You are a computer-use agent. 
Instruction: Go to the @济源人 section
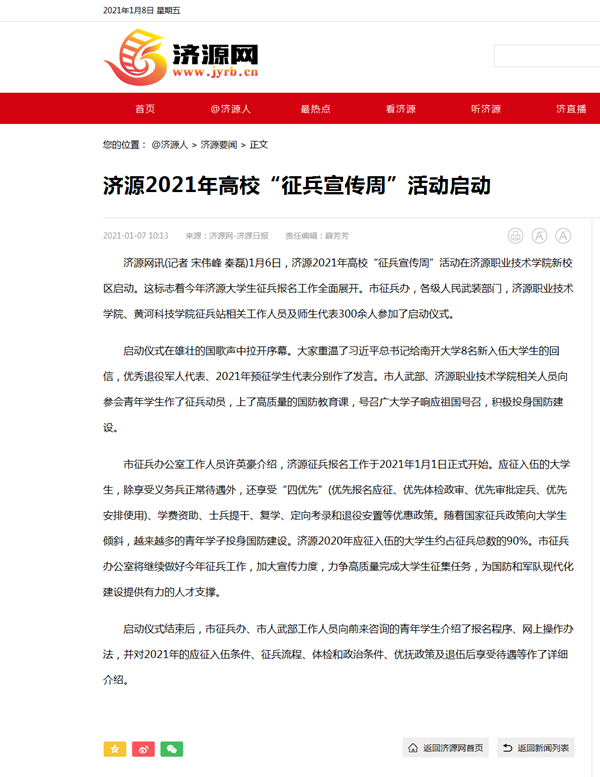coord(230,109)
